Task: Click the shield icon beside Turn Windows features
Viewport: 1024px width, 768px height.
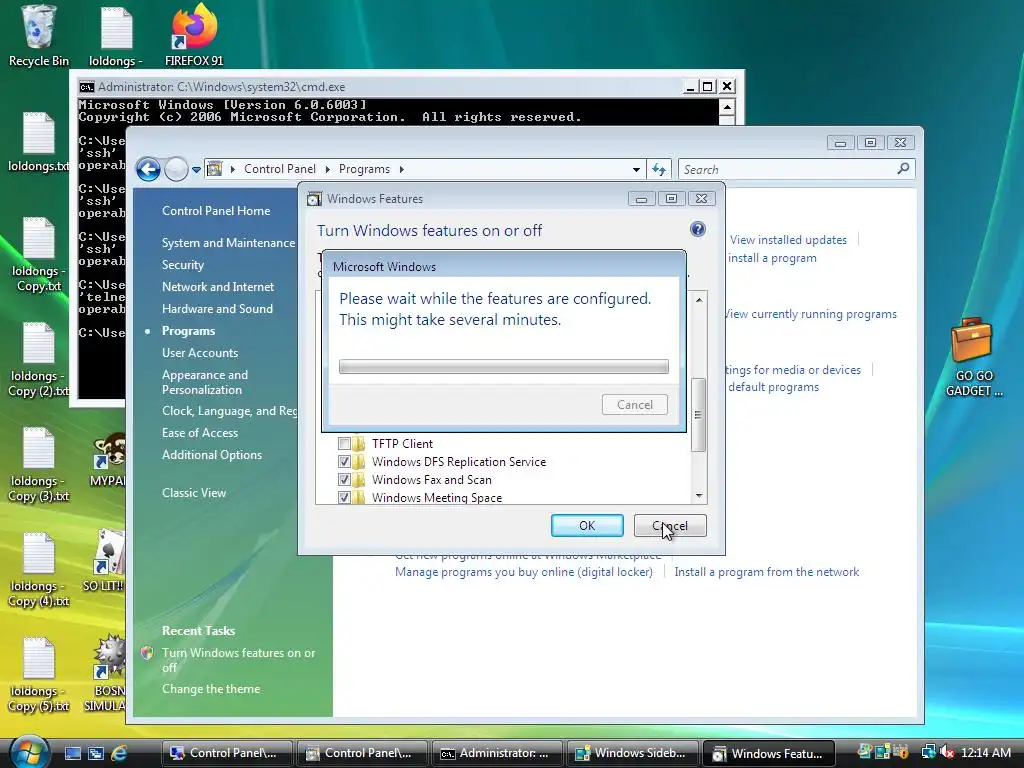Action: coord(147,653)
